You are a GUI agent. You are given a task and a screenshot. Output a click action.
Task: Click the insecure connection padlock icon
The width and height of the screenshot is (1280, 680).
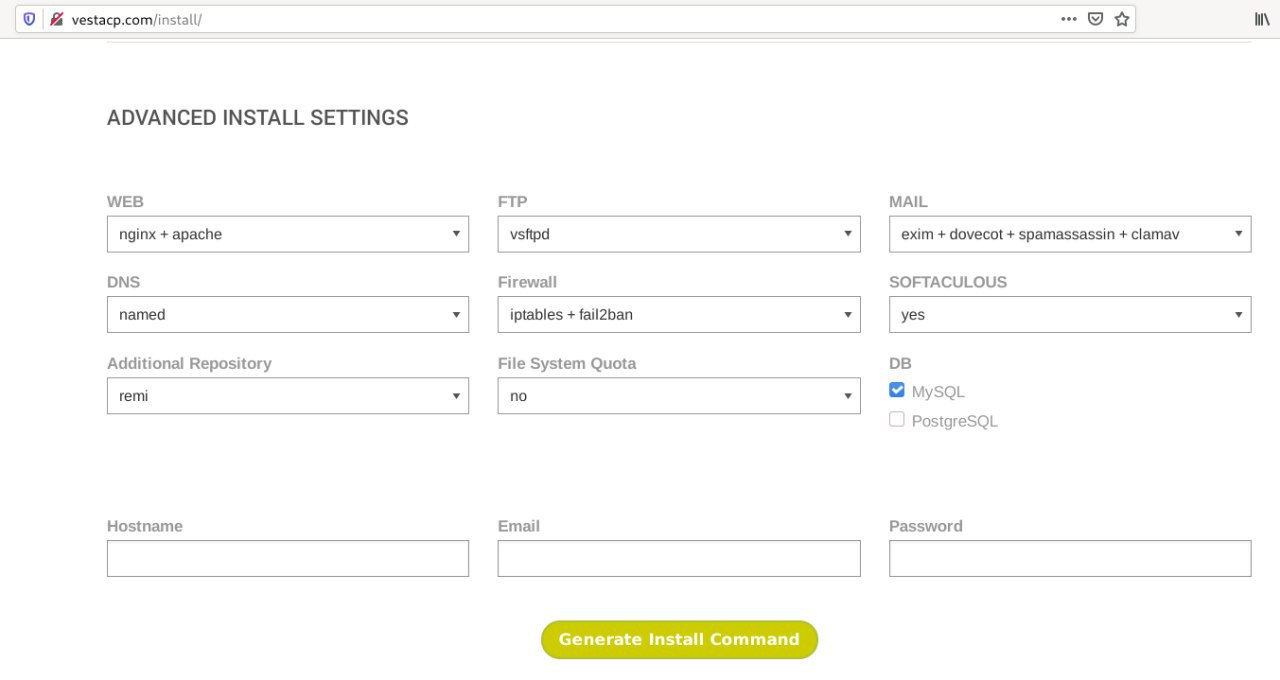tap(57, 19)
